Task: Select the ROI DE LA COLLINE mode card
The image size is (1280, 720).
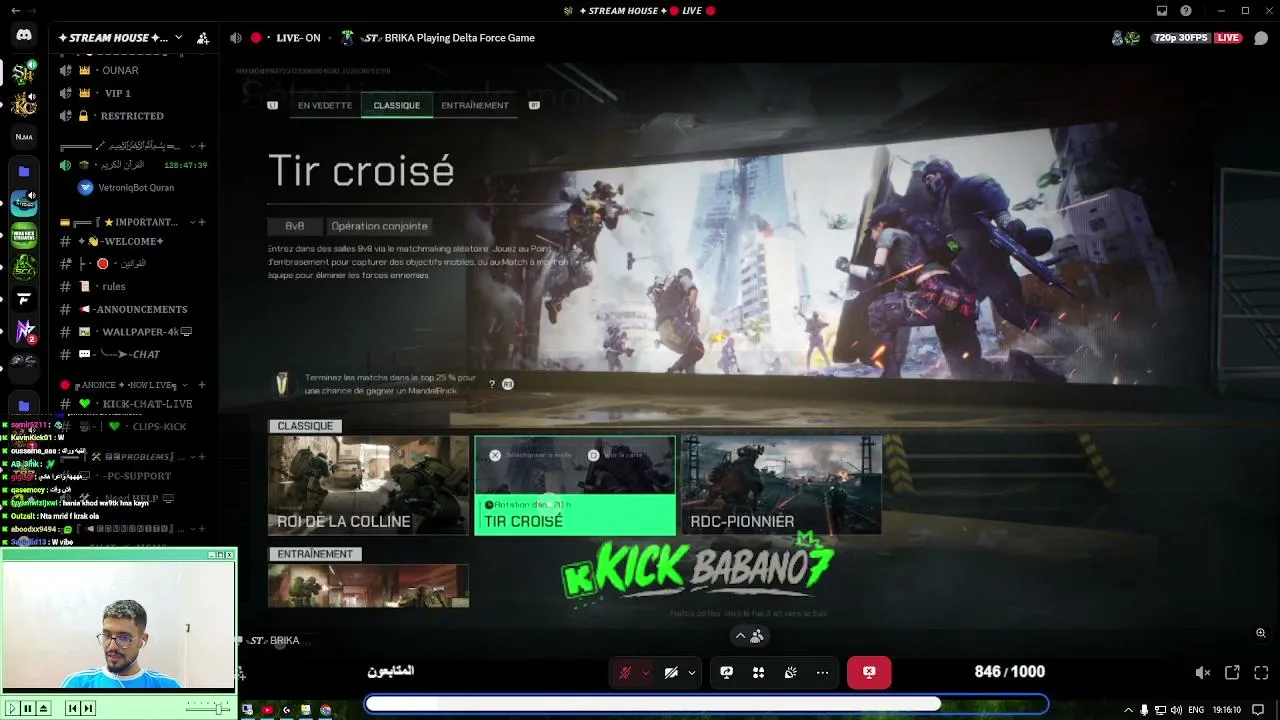Action: [368, 485]
